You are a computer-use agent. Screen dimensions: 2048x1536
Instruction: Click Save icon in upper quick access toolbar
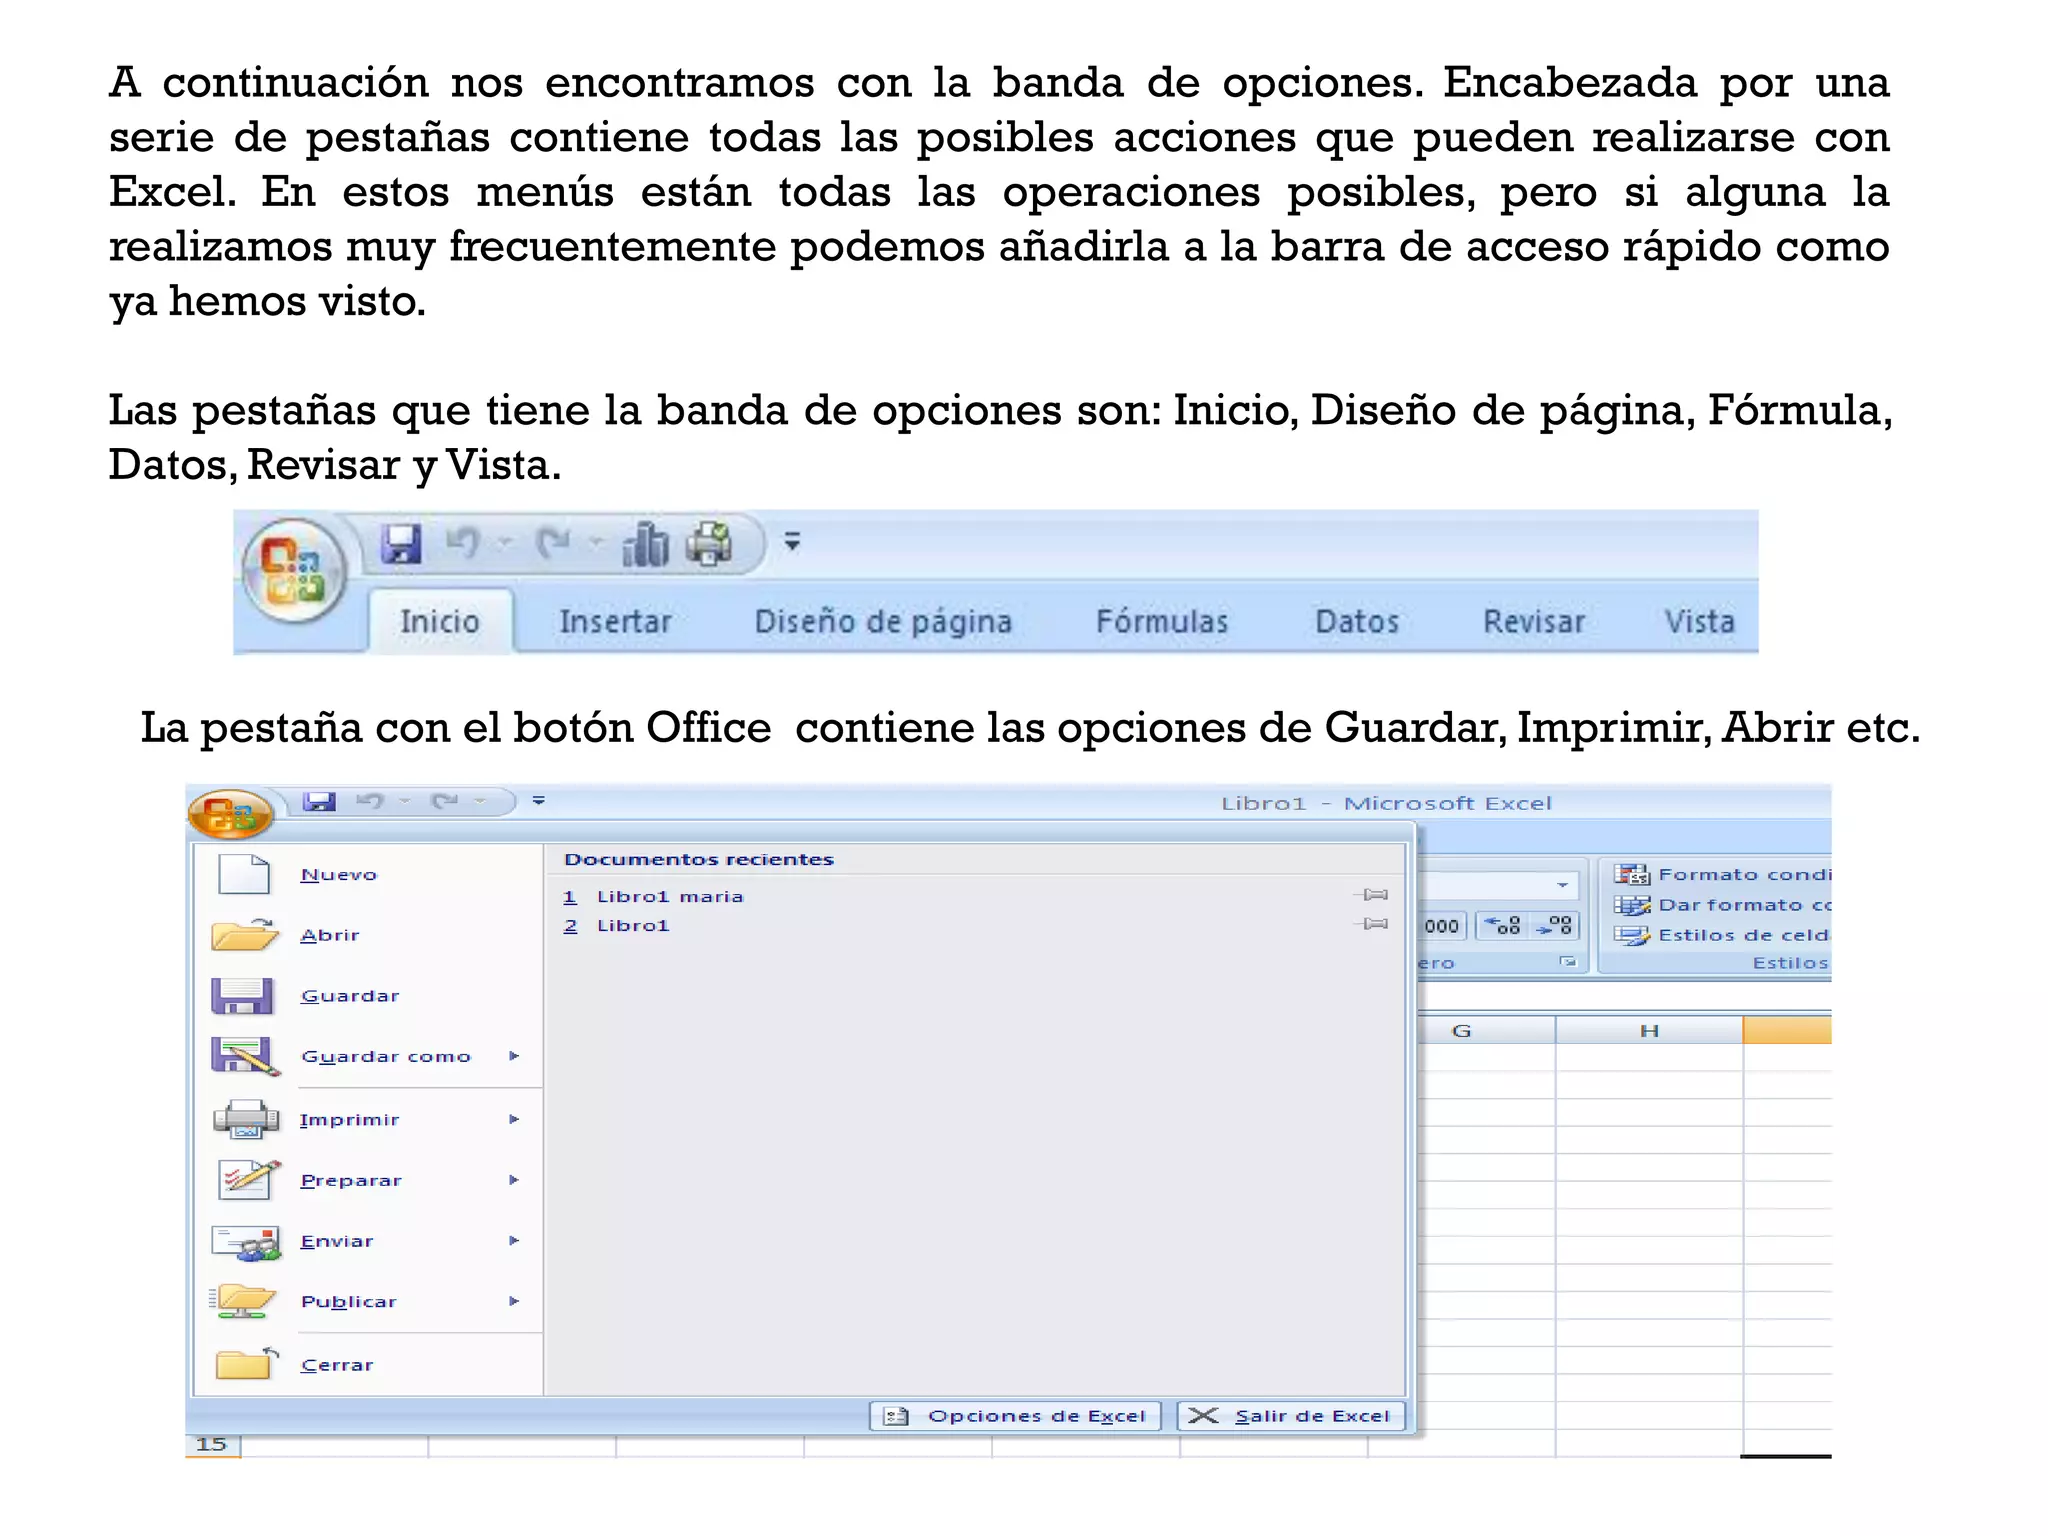click(401, 544)
